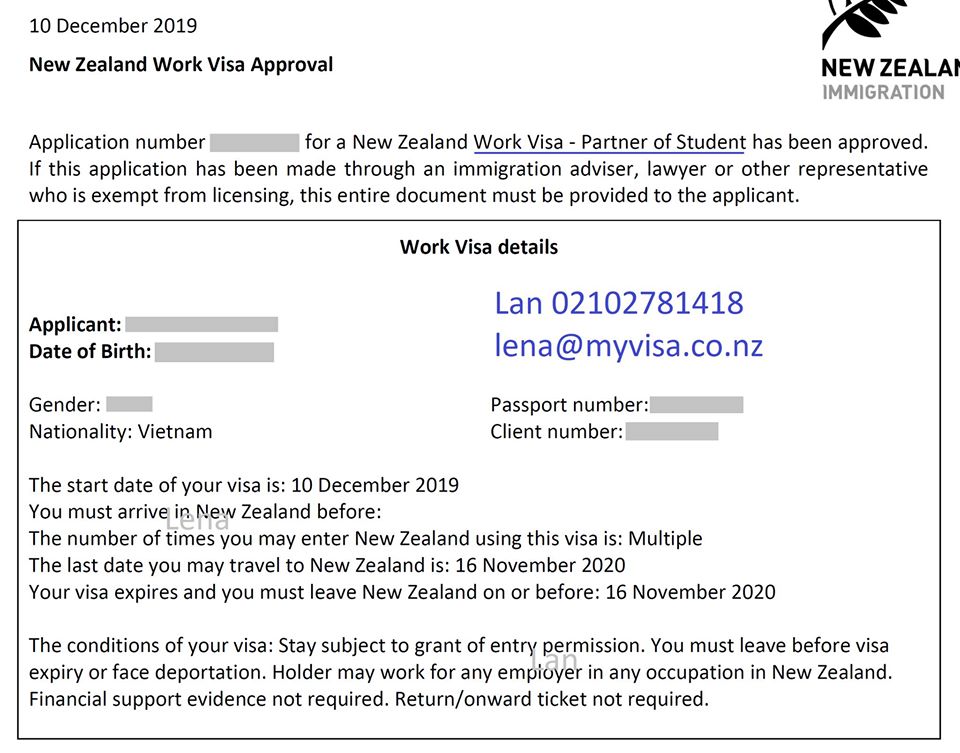Click the redacted Client number field
960x753 pixels.
(x=672, y=432)
